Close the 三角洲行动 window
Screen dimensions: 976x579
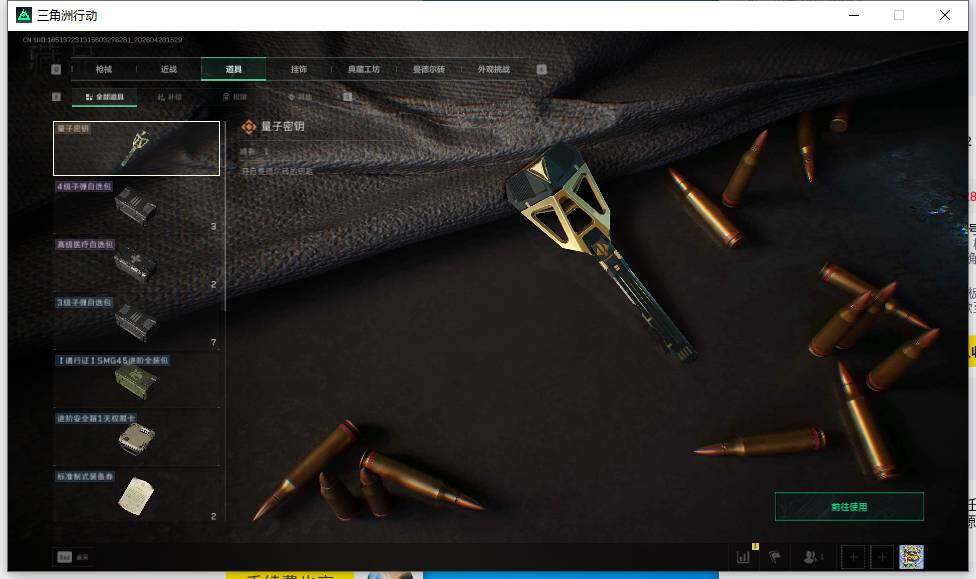pyautogui.click(x=945, y=15)
